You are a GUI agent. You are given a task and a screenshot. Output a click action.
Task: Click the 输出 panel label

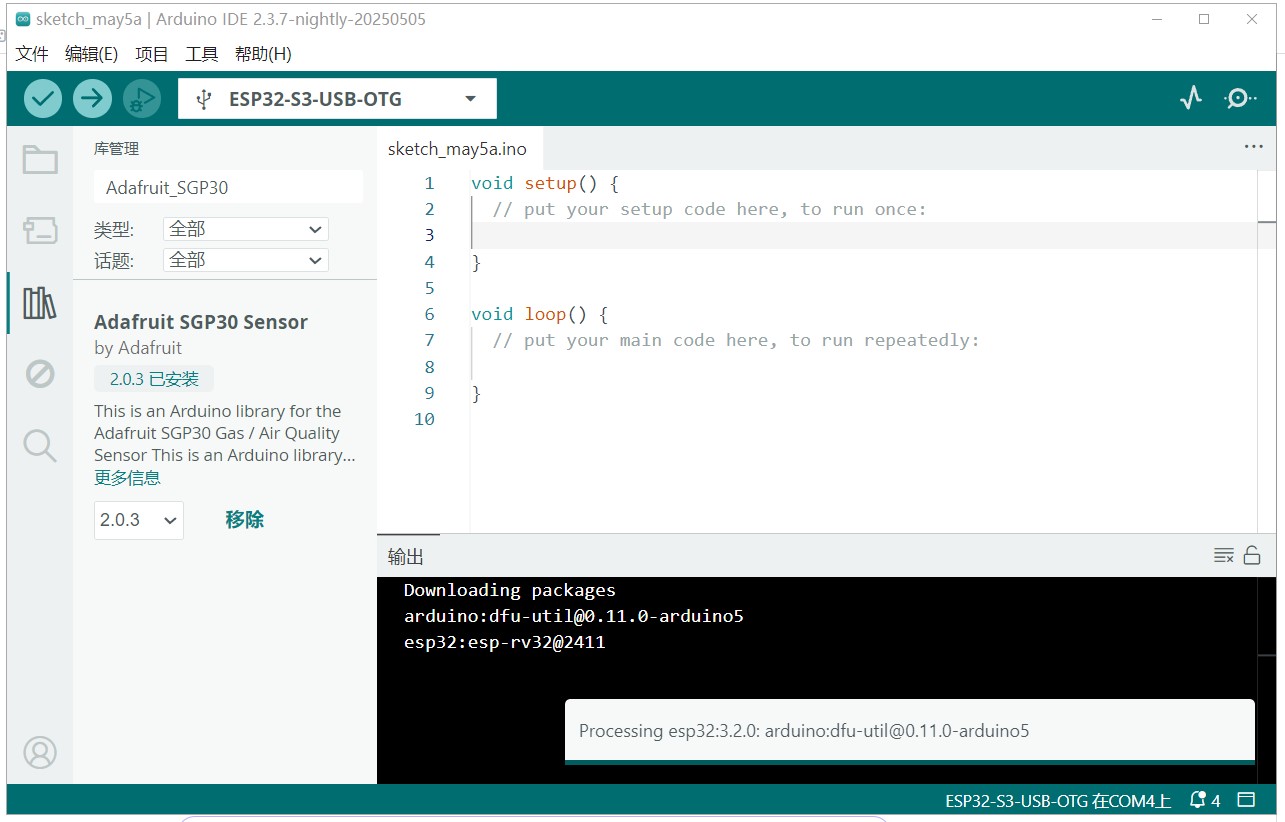(406, 557)
